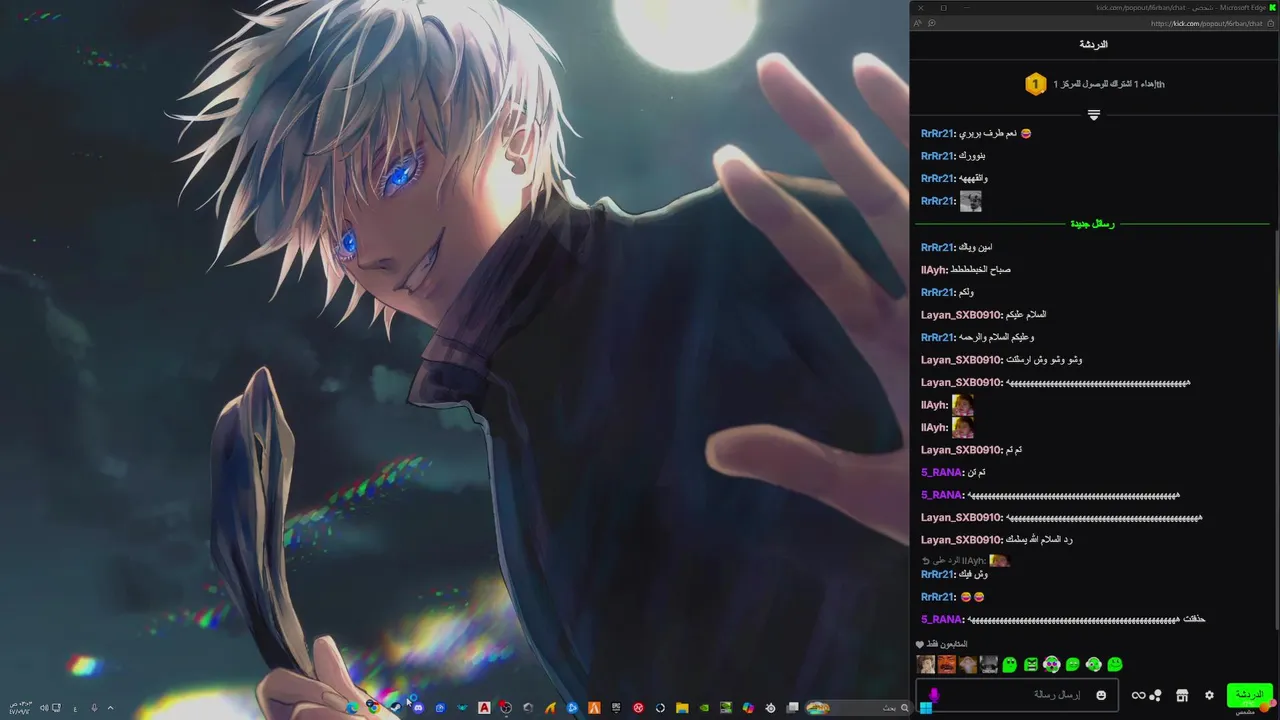This screenshot has width=1280, height=720.
Task: Click the purple microphone icon in chat input
Action: click(x=934, y=694)
